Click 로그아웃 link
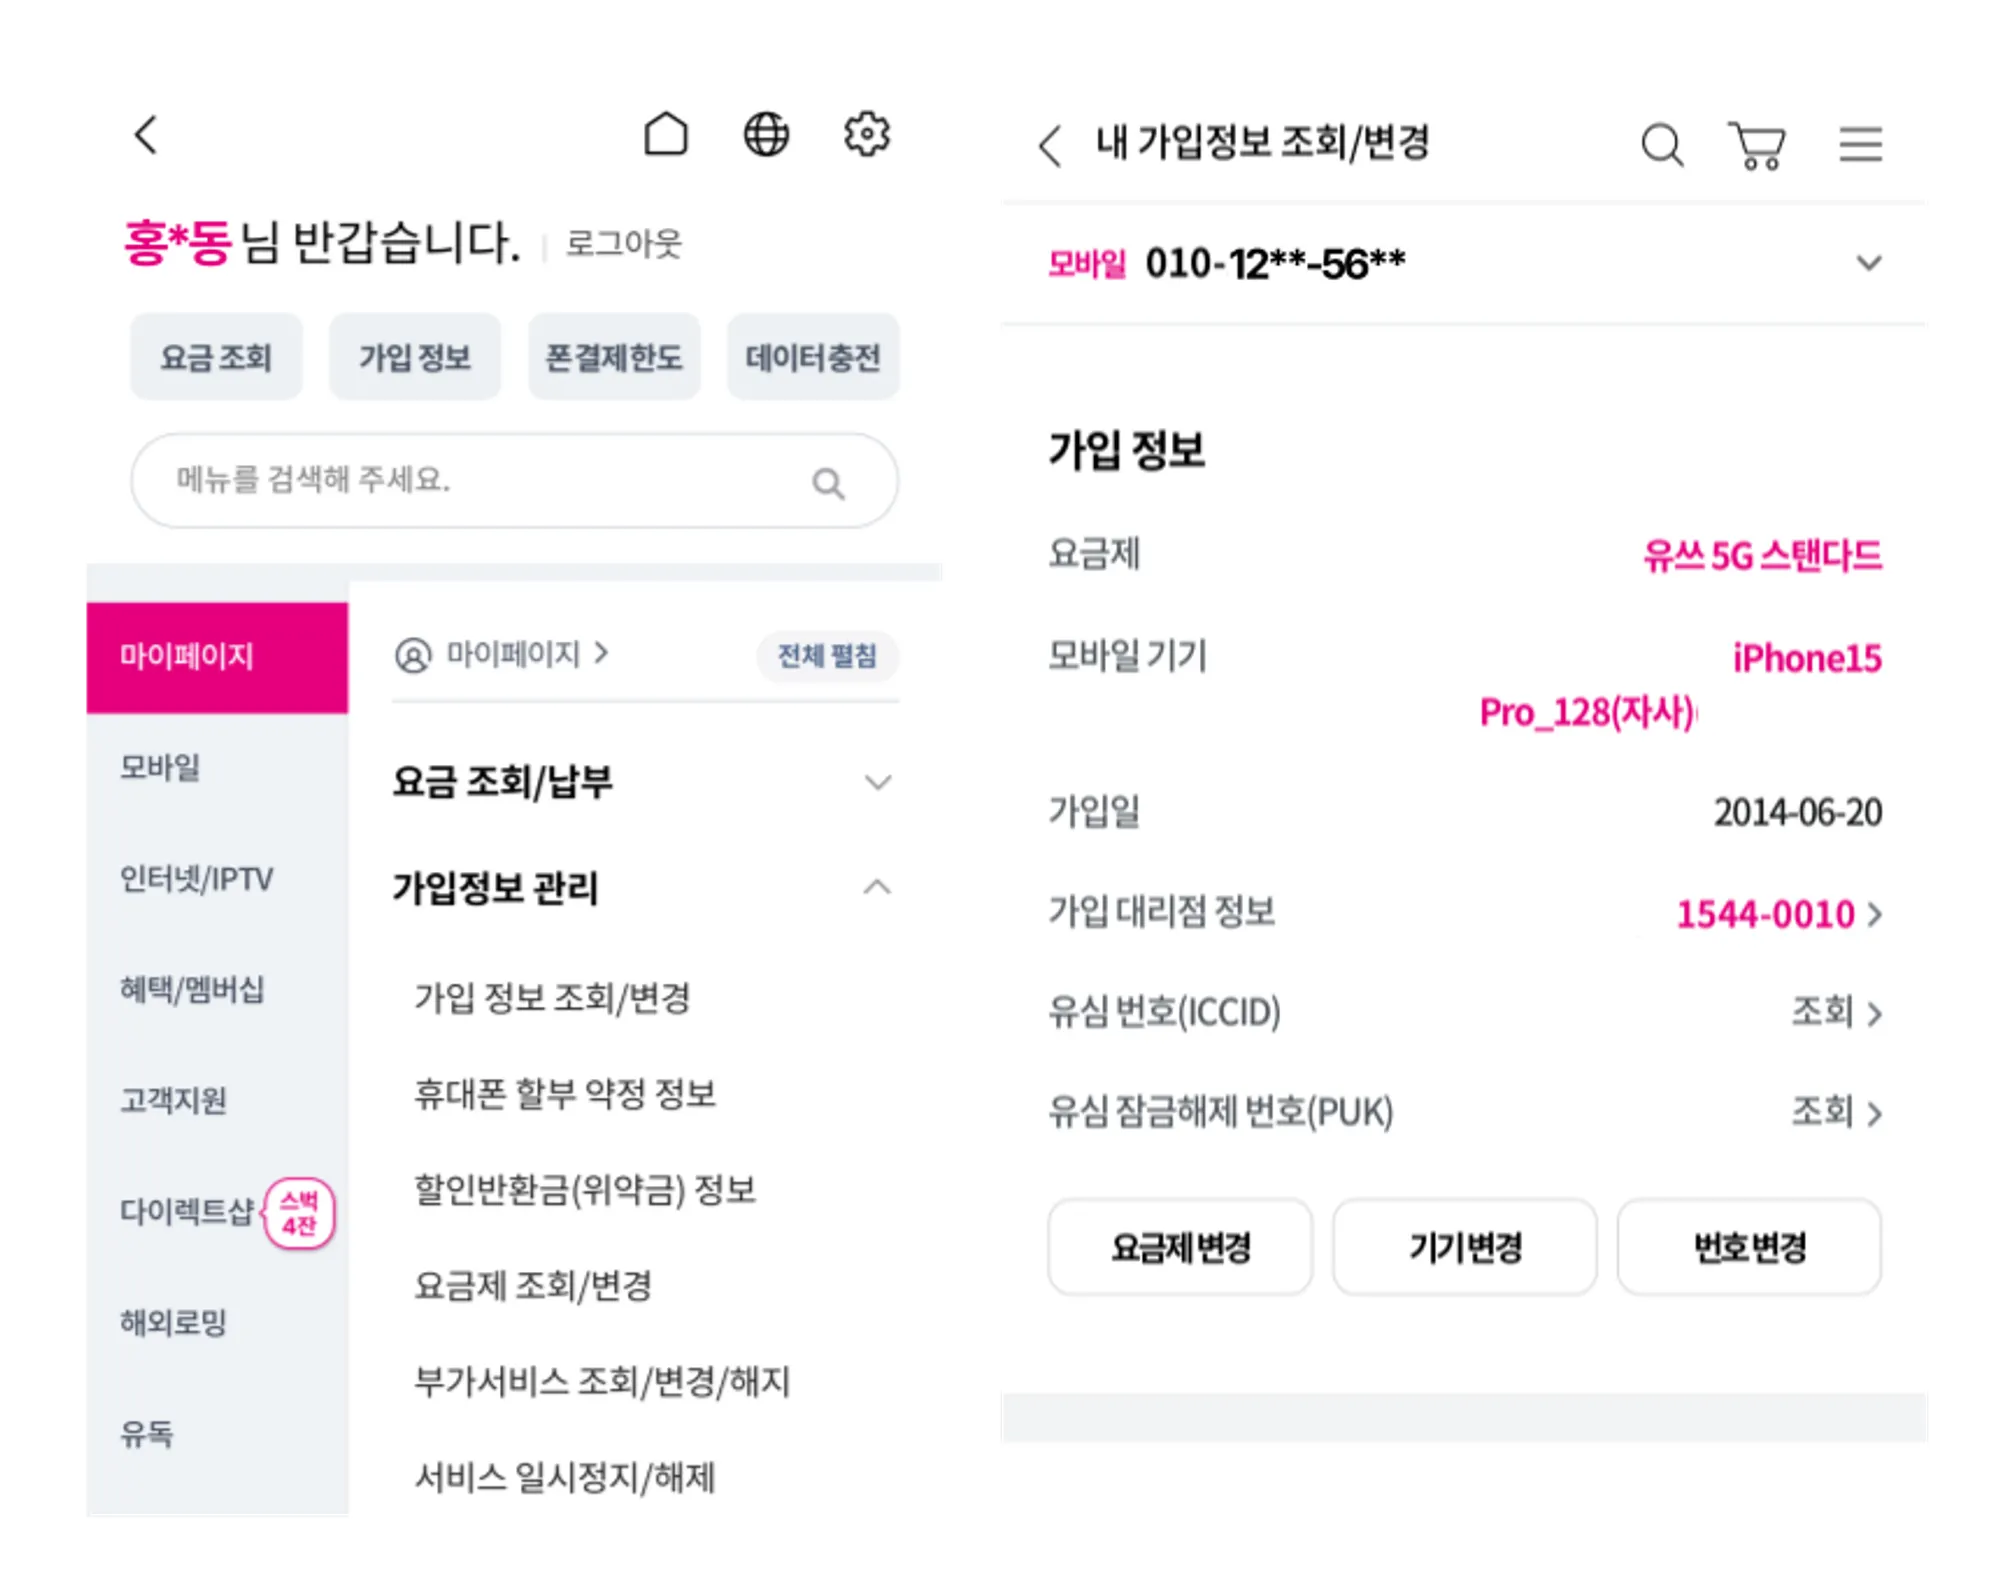Image resolution: width=2000 pixels, height=1577 pixels. tap(623, 244)
